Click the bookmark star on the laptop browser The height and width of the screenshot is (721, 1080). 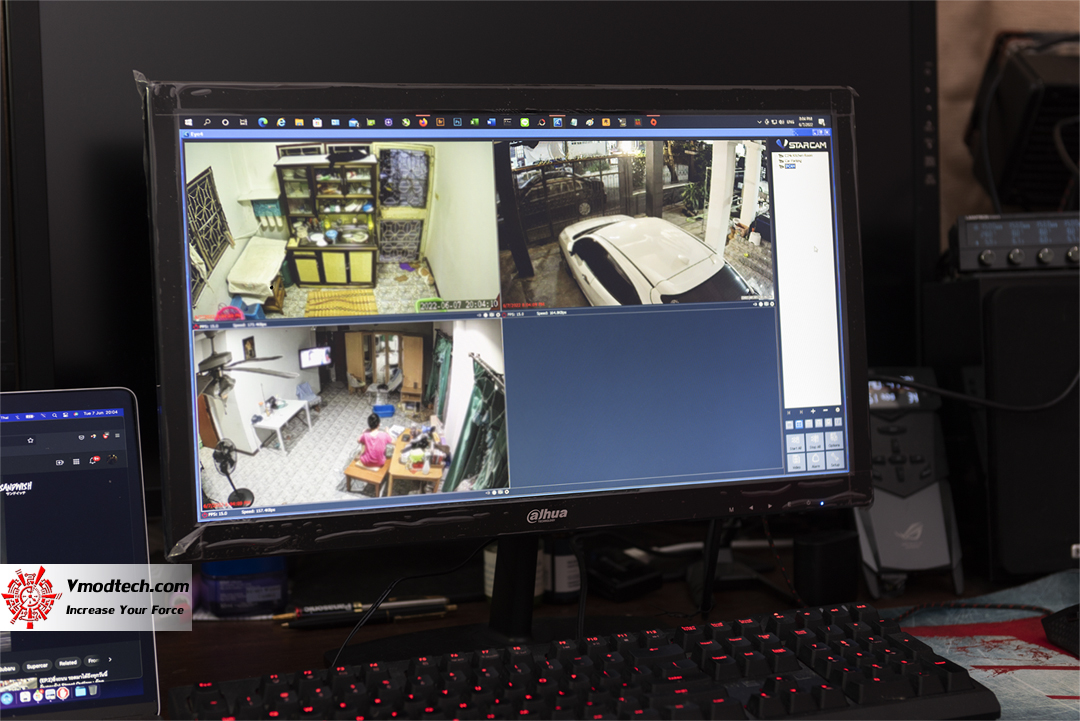30,440
